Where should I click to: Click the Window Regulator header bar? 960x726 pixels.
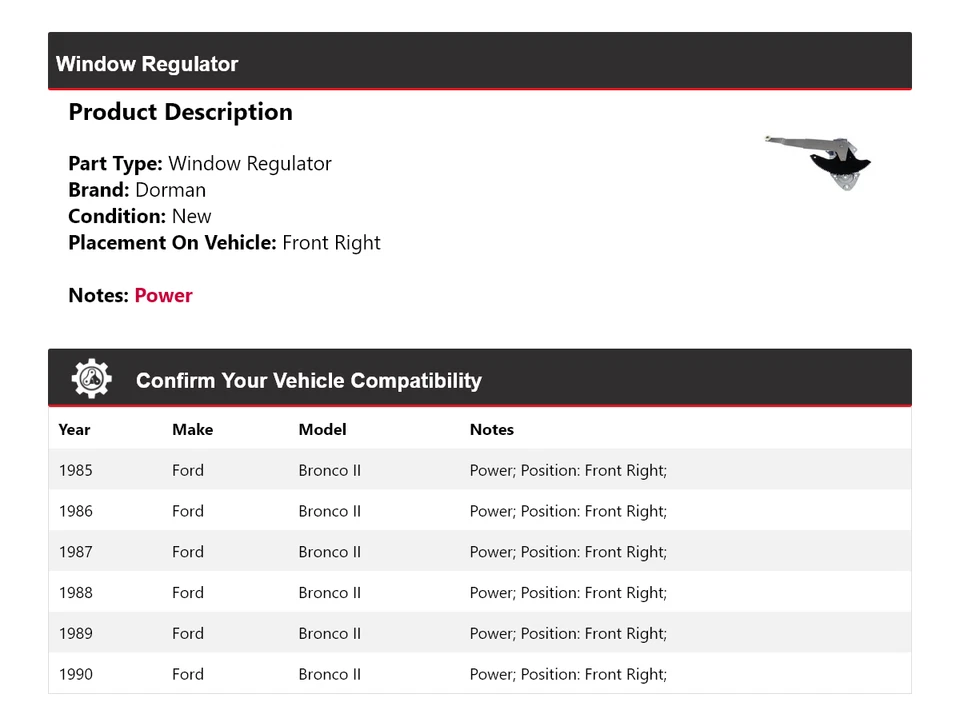pos(480,61)
